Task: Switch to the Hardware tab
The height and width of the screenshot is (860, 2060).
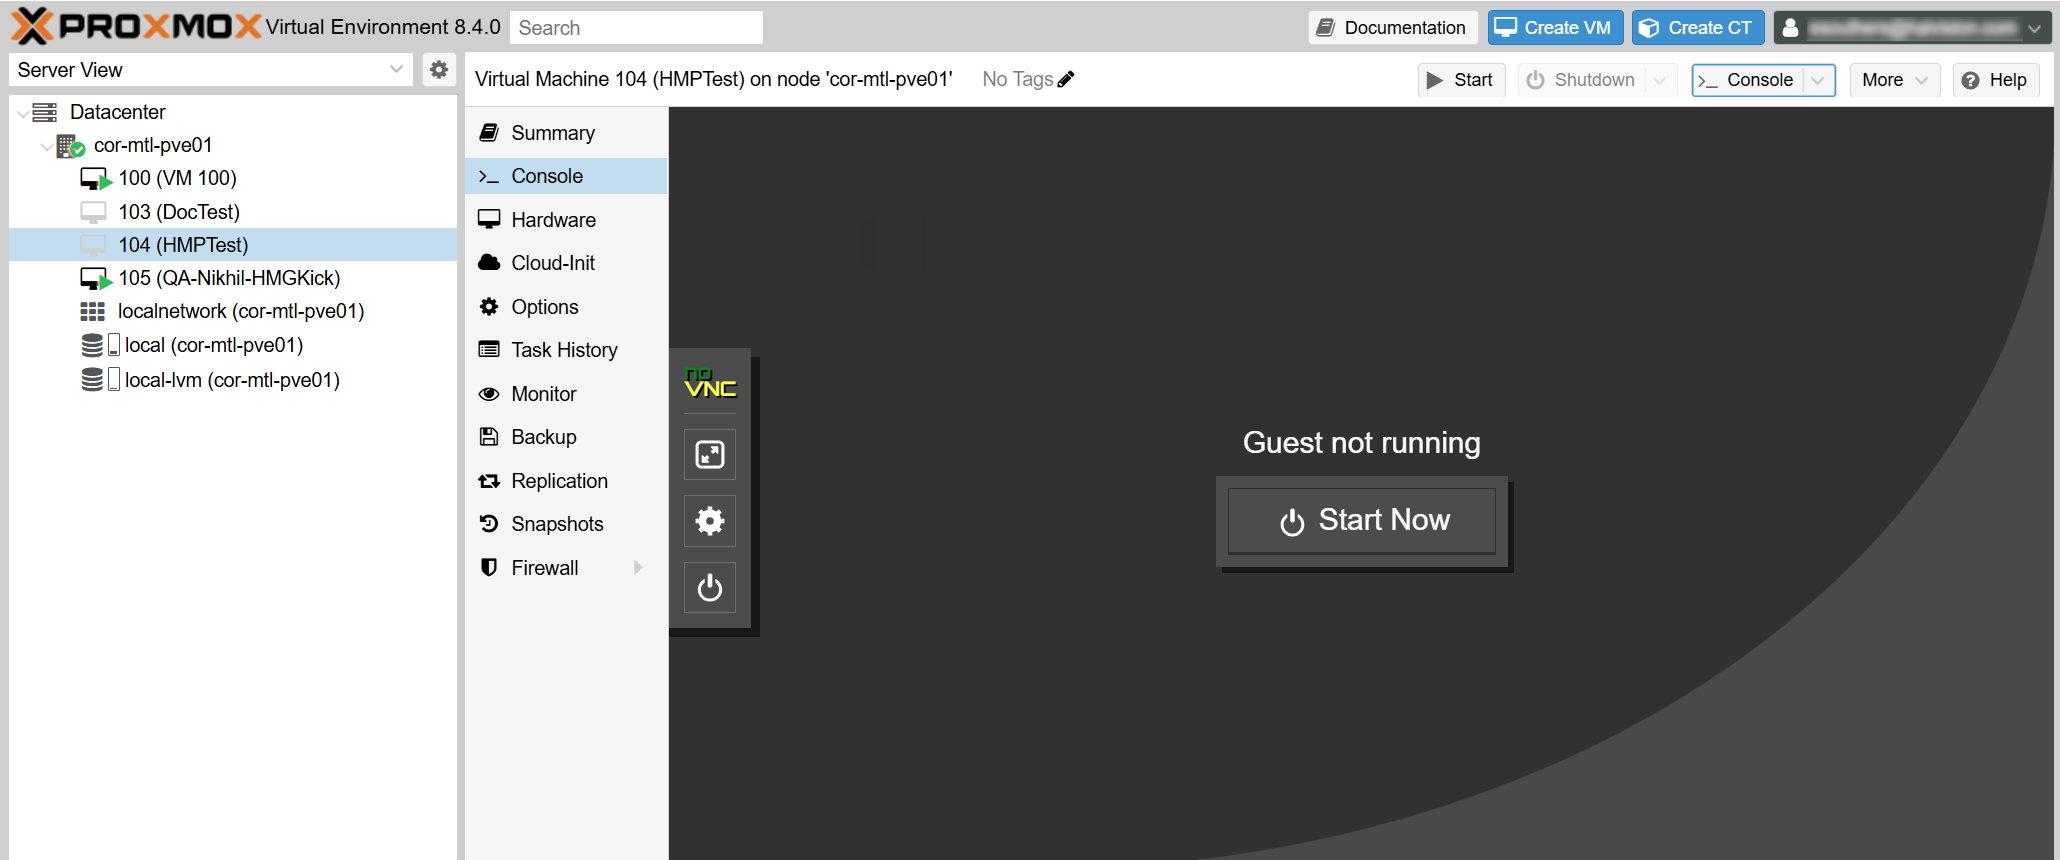Action: pos(553,220)
